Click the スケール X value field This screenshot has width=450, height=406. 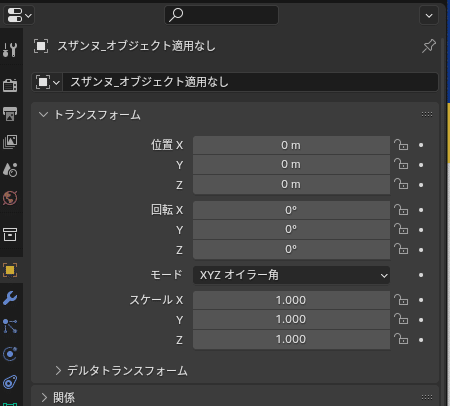tap(291, 300)
